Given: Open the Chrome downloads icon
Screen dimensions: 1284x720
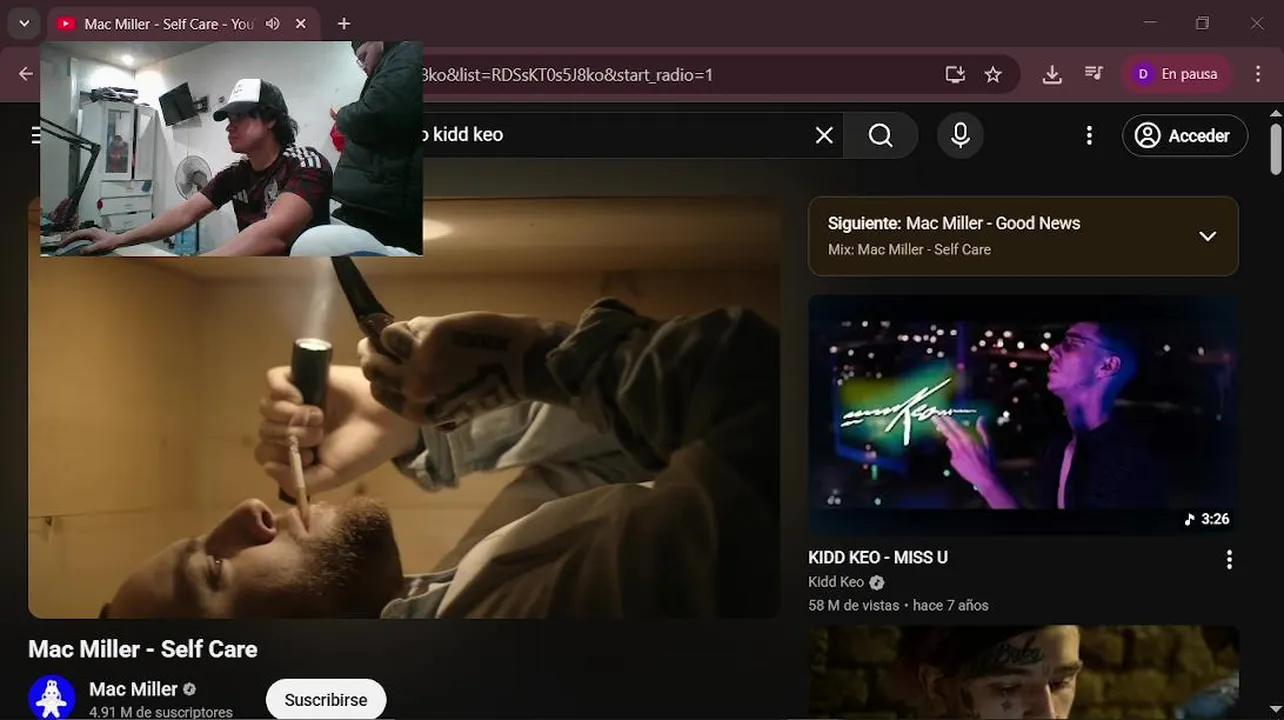Looking at the screenshot, I should (x=1052, y=74).
